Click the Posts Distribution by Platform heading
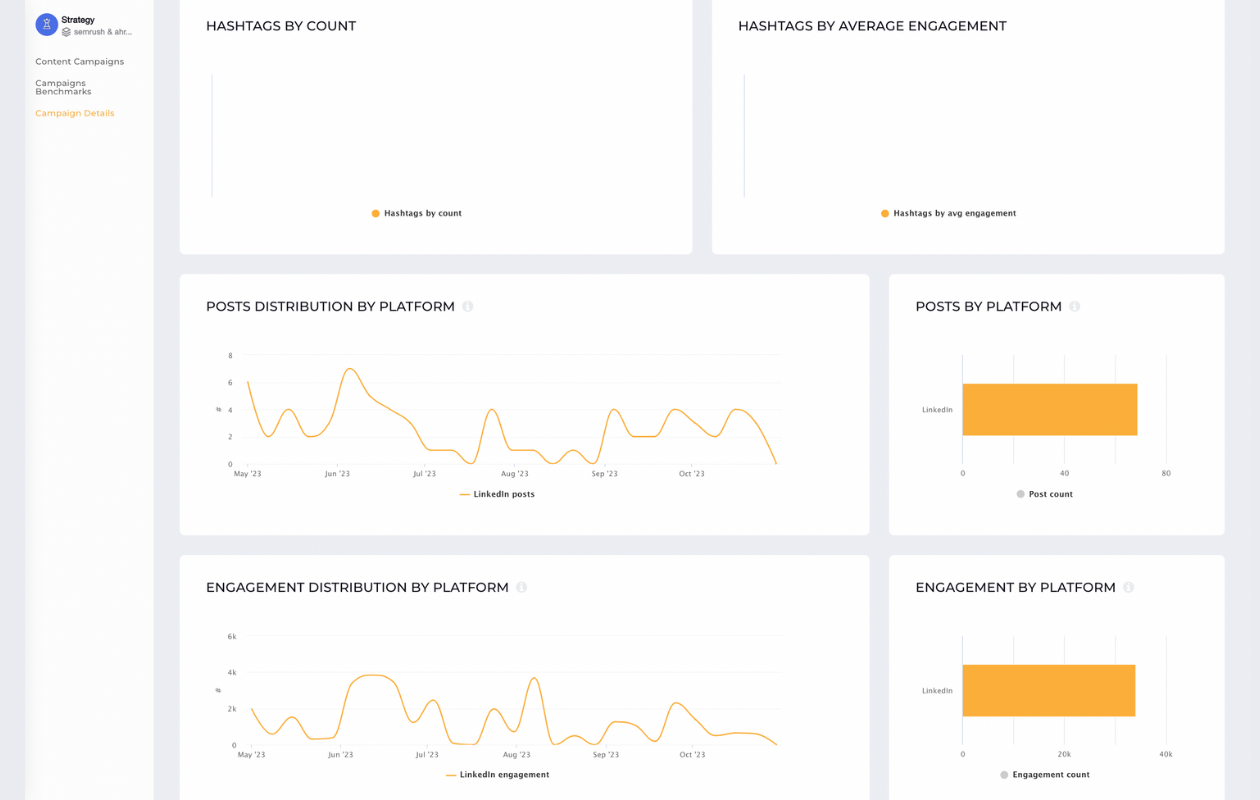Image resolution: width=1260 pixels, height=800 pixels. pyautogui.click(x=330, y=307)
